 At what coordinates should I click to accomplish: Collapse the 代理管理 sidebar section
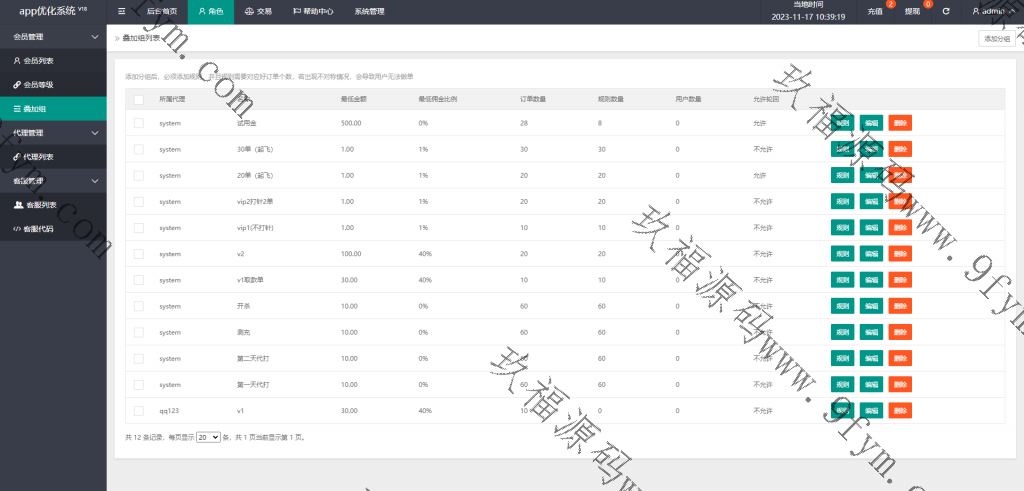95,133
